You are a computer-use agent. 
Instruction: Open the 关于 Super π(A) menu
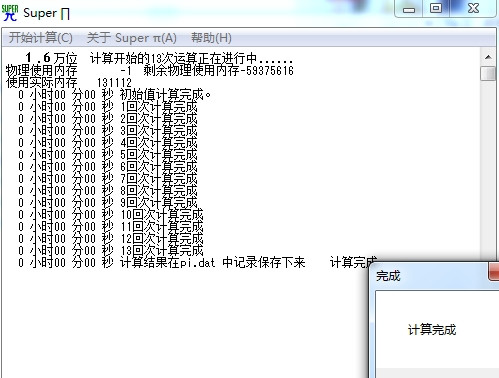(132, 37)
